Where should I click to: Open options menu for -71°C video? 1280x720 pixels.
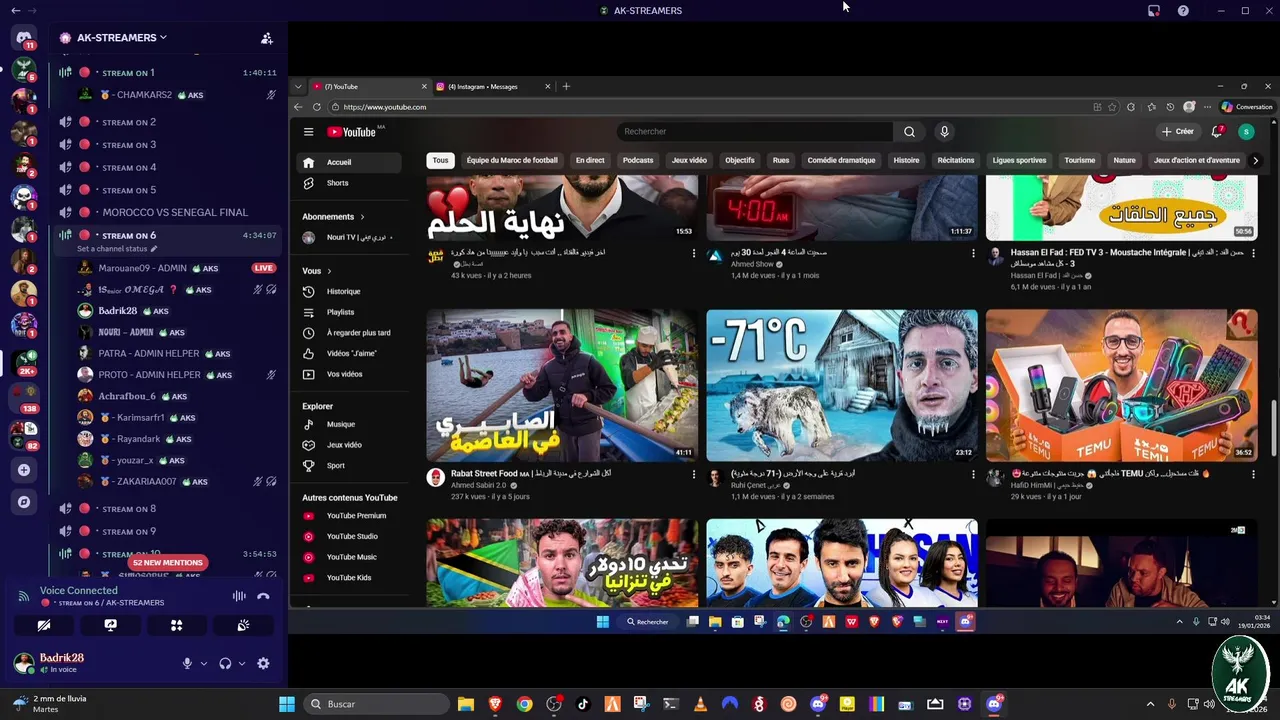click(x=973, y=474)
